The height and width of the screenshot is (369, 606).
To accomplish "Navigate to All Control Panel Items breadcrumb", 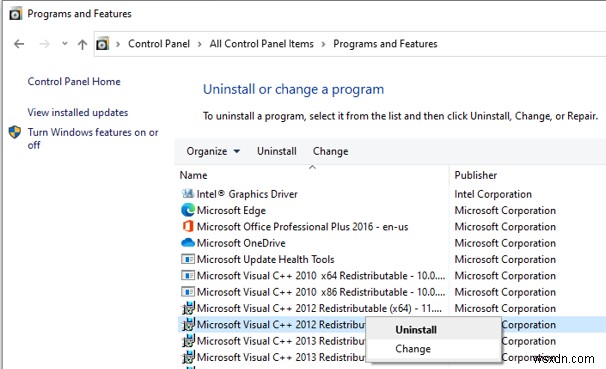I will click(x=262, y=44).
